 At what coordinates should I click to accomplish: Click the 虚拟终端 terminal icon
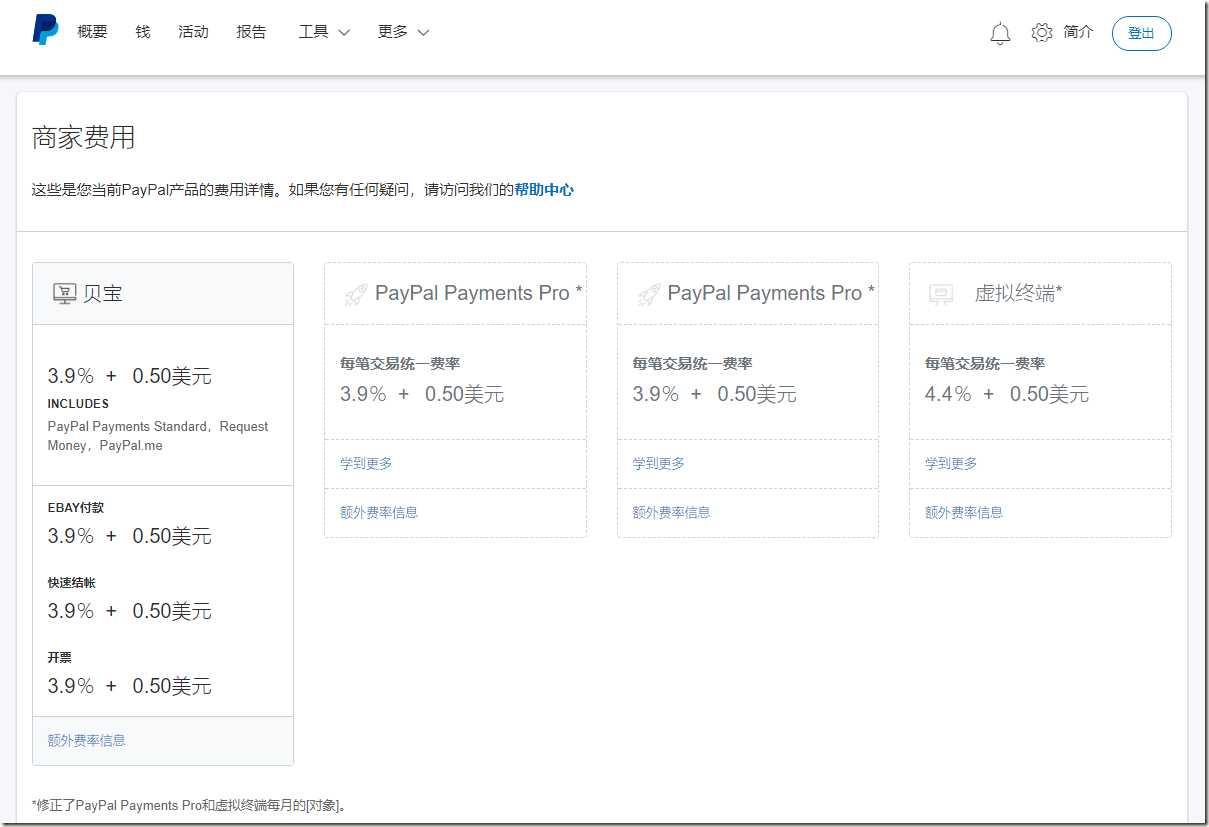tap(941, 294)
